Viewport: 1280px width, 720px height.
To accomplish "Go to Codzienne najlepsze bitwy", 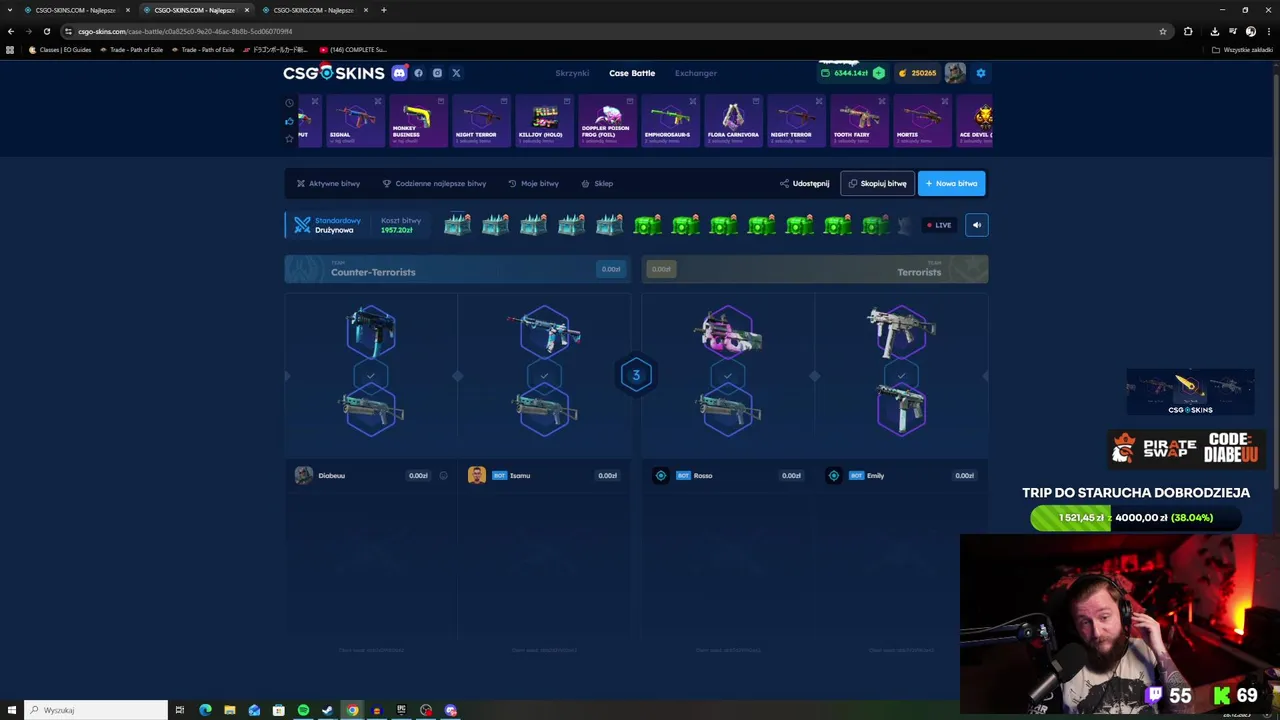I will click(434, 184).
